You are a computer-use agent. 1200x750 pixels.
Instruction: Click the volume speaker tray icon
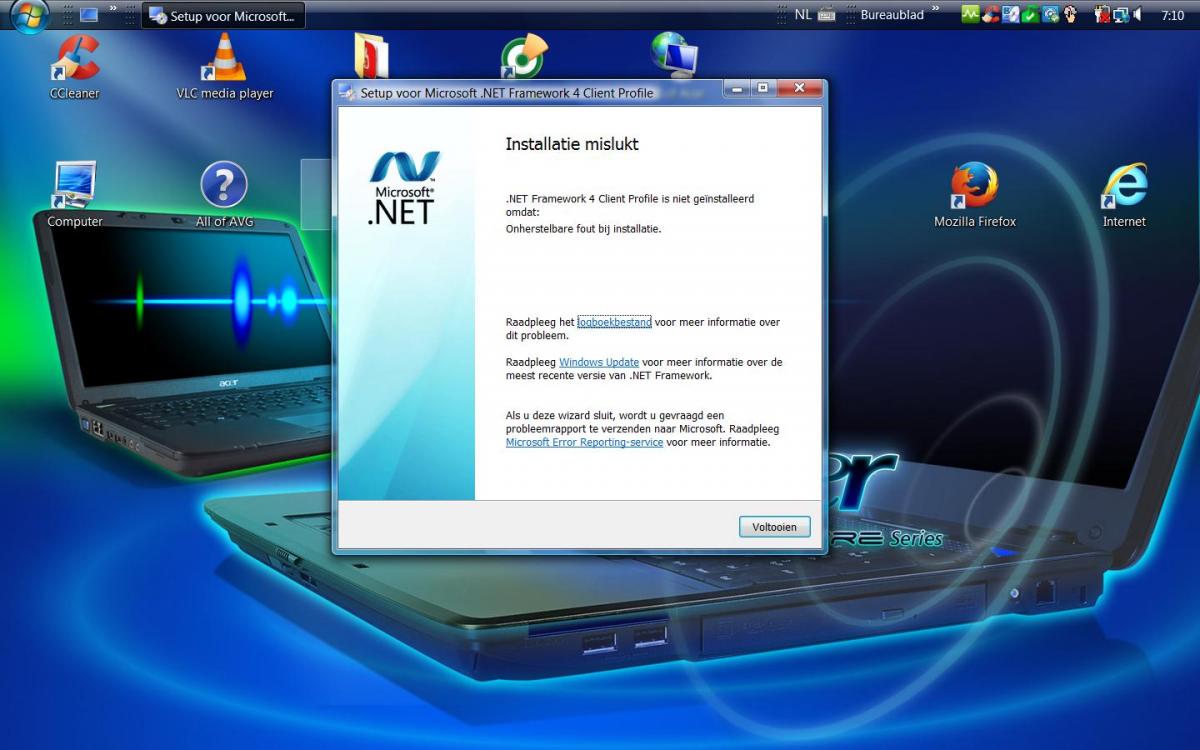click(x=1137, y=15)
